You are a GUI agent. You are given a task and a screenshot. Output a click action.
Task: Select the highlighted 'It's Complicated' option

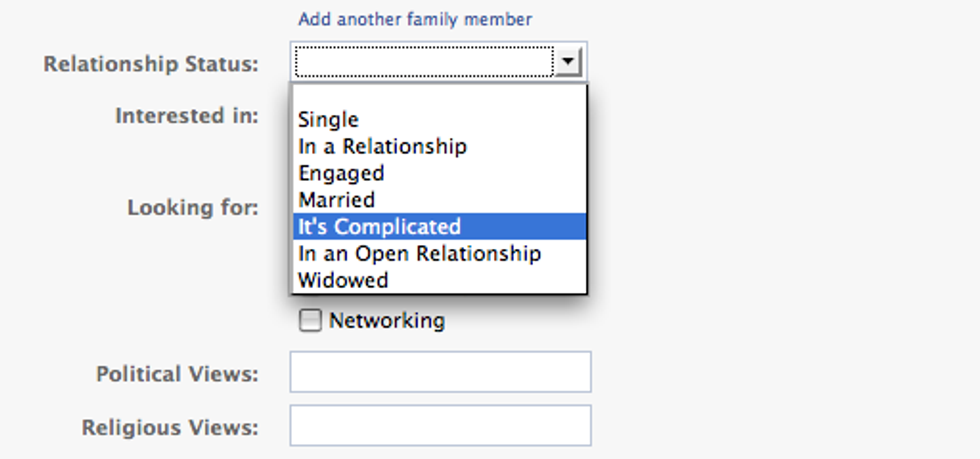coord(380,227)
